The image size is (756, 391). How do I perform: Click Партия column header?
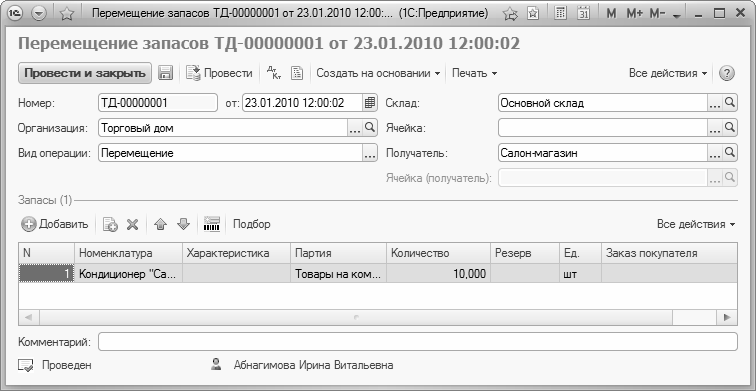(338, 253)
